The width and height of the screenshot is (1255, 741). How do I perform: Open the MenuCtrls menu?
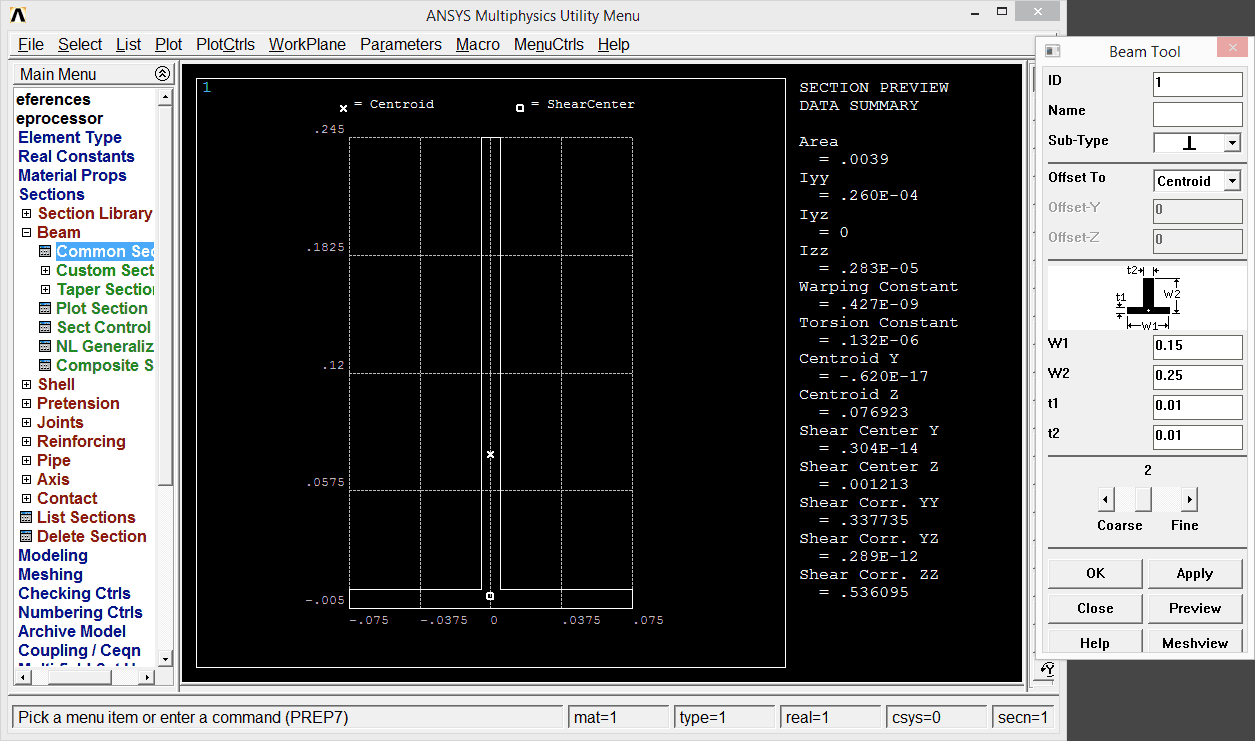549,44
